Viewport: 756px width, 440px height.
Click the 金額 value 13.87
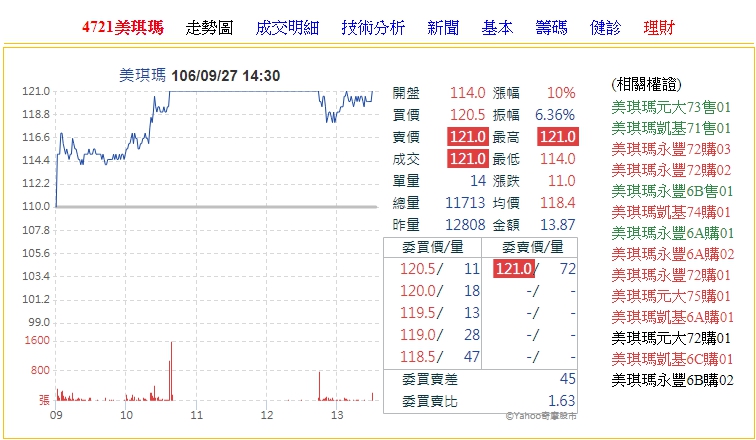pyautogui.click(x=558, y=225)
